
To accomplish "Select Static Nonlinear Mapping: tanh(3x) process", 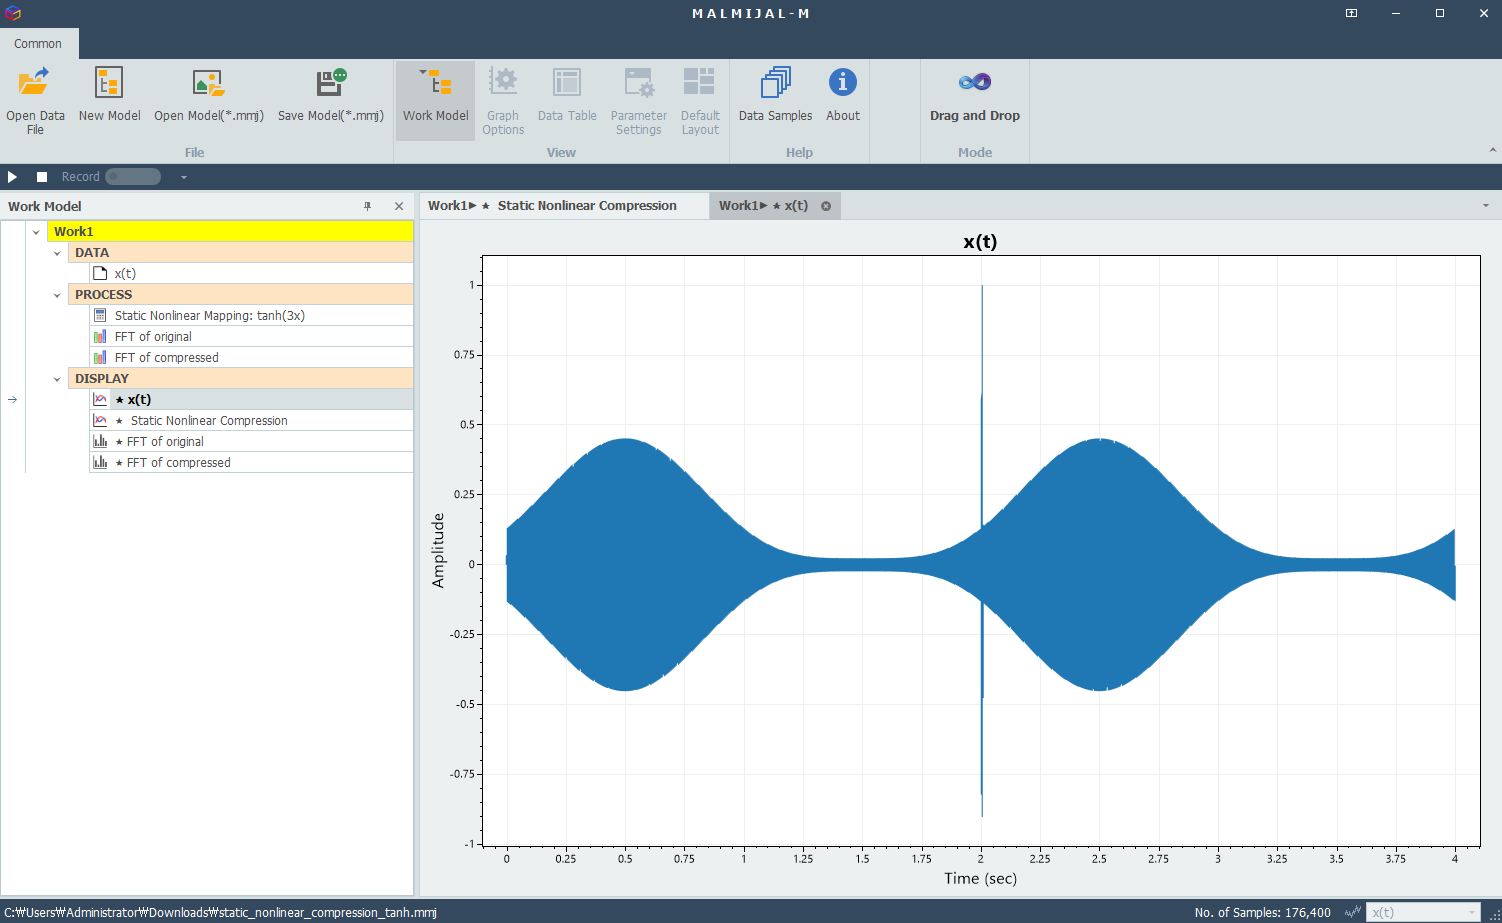I will pos(250,315).
